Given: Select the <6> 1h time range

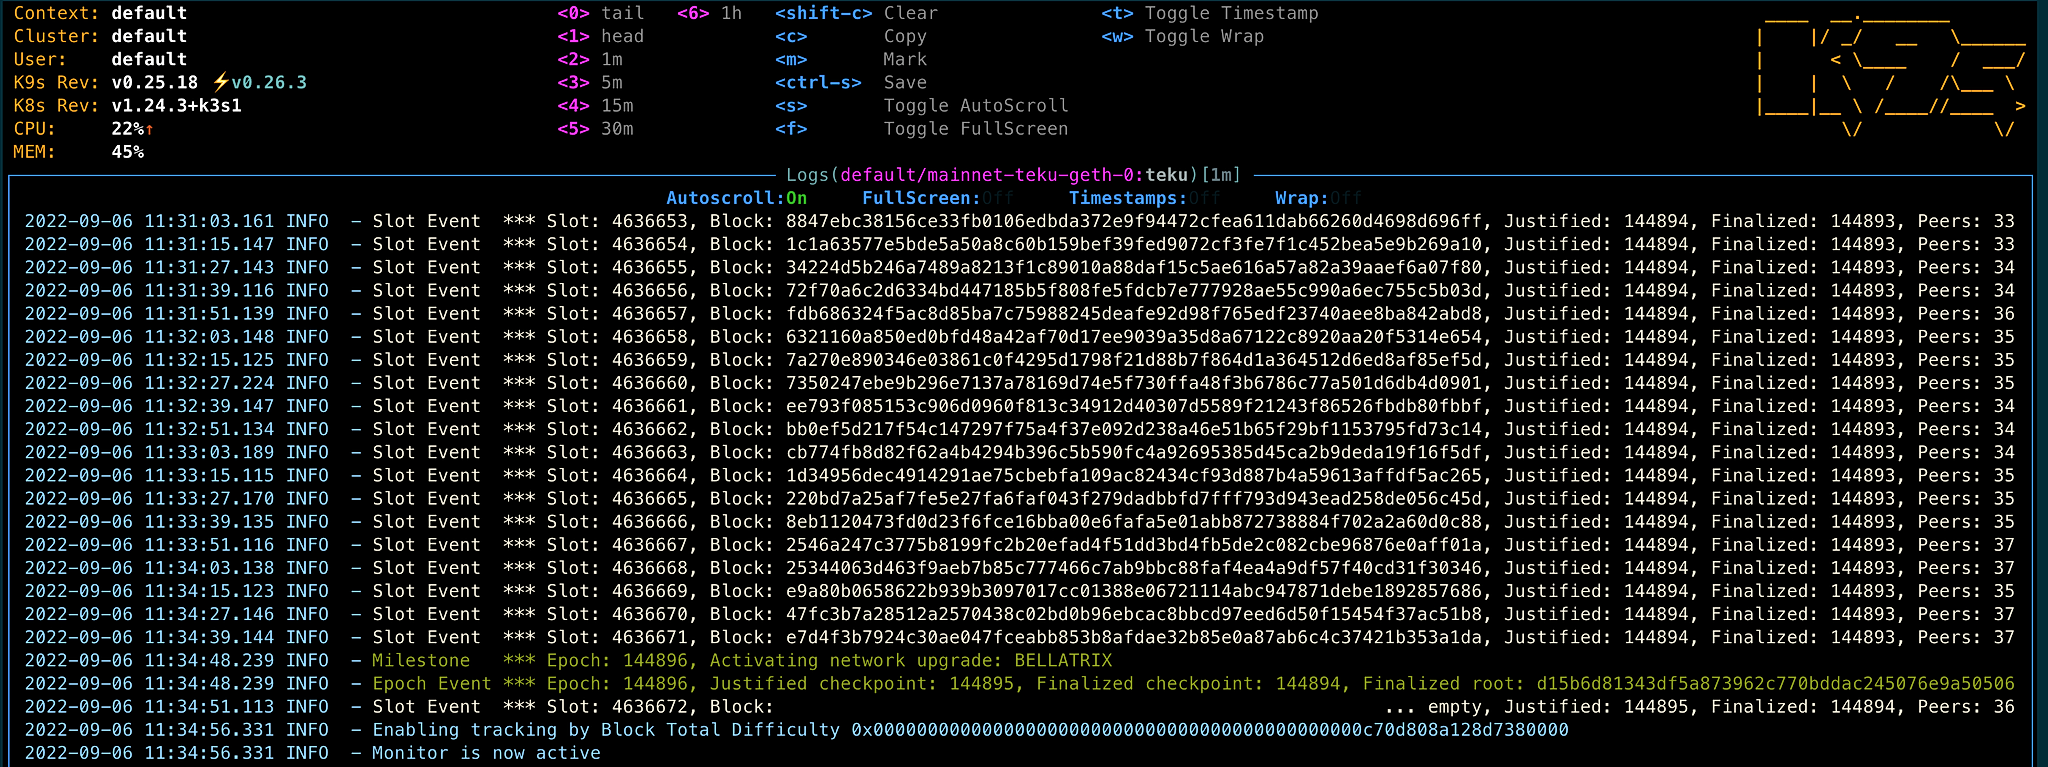Looking at the screenshot, I should [x=710, y=13].
